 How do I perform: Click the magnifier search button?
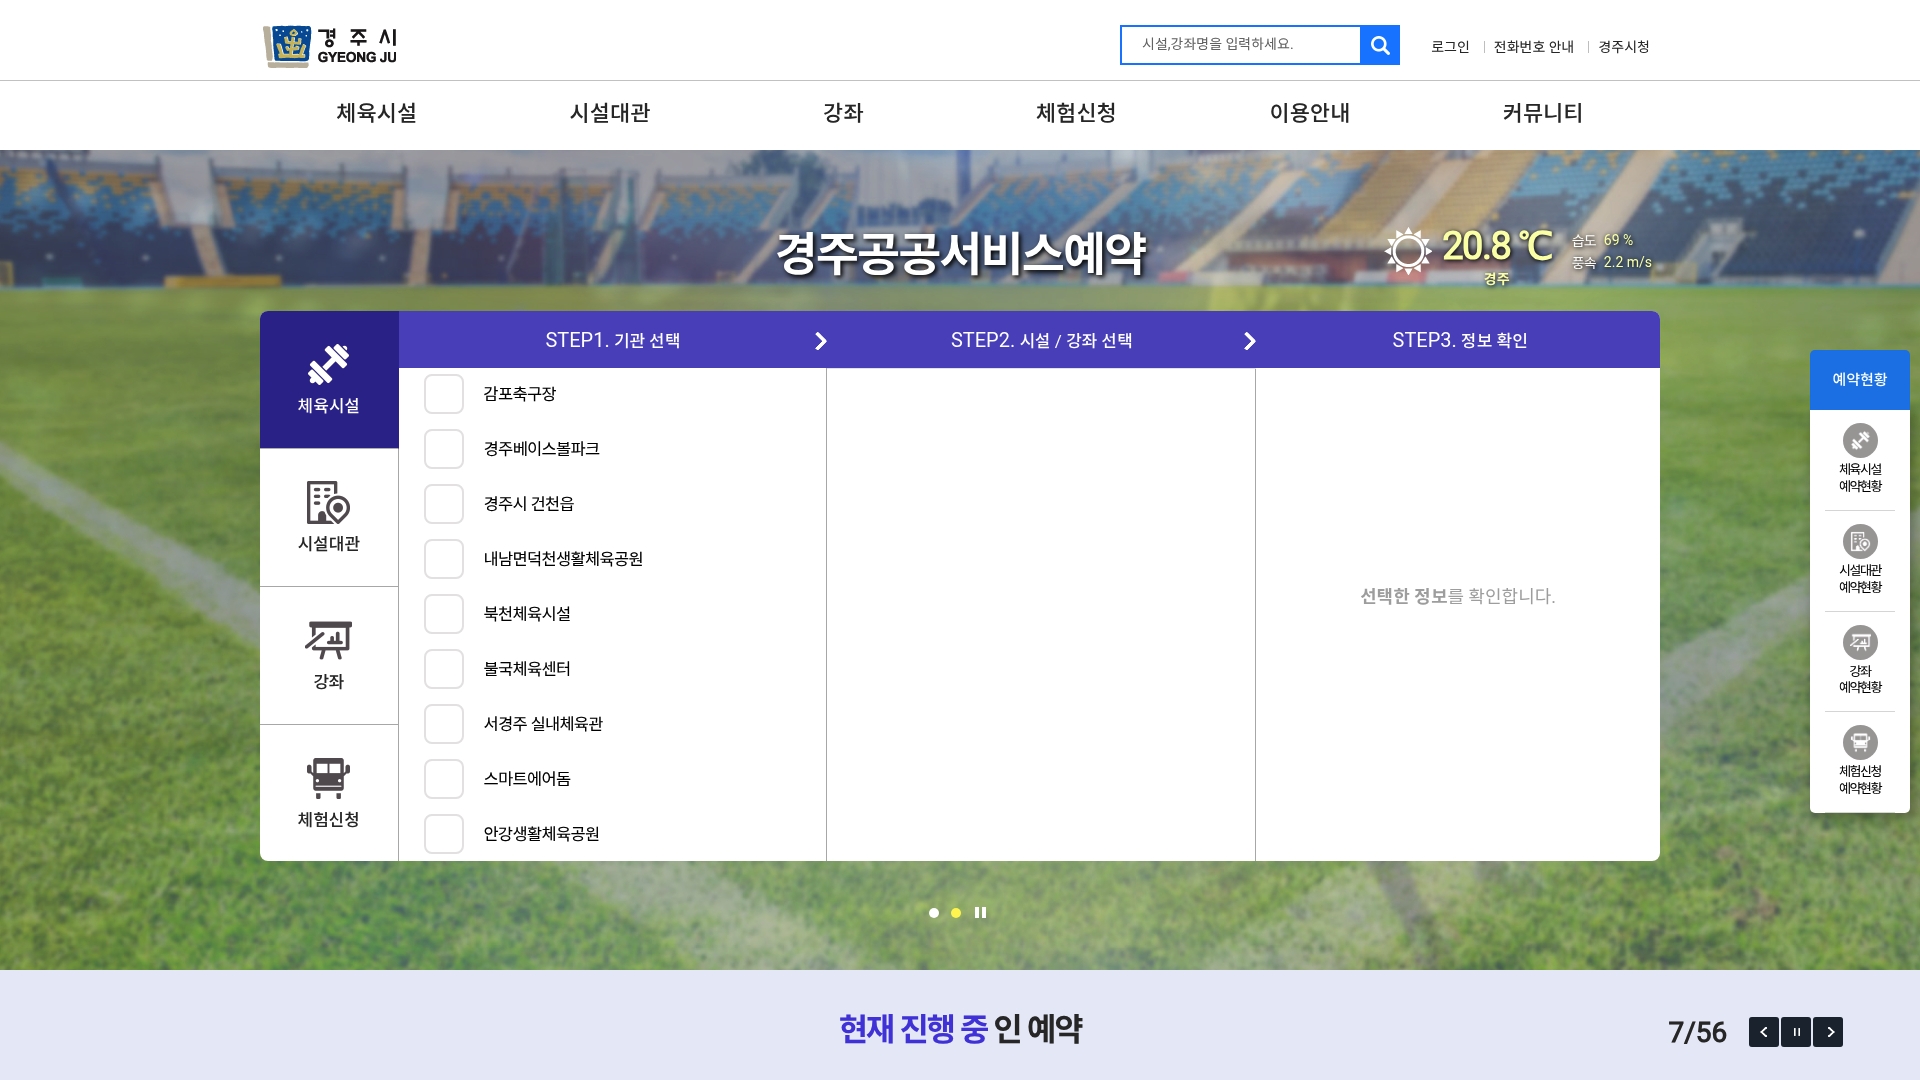tap(1380, 45)
